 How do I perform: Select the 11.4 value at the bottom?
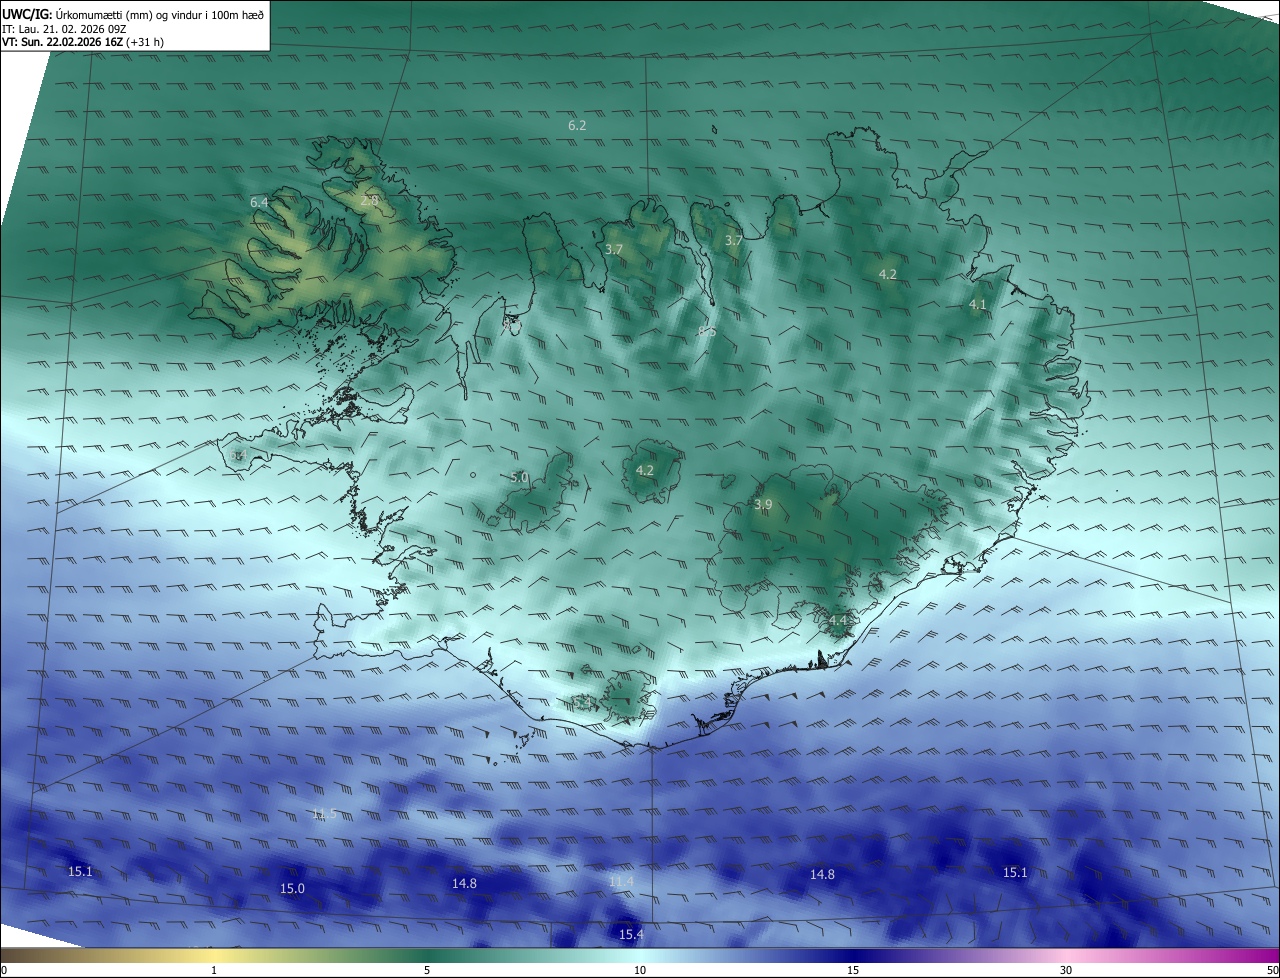pos(621,881)
